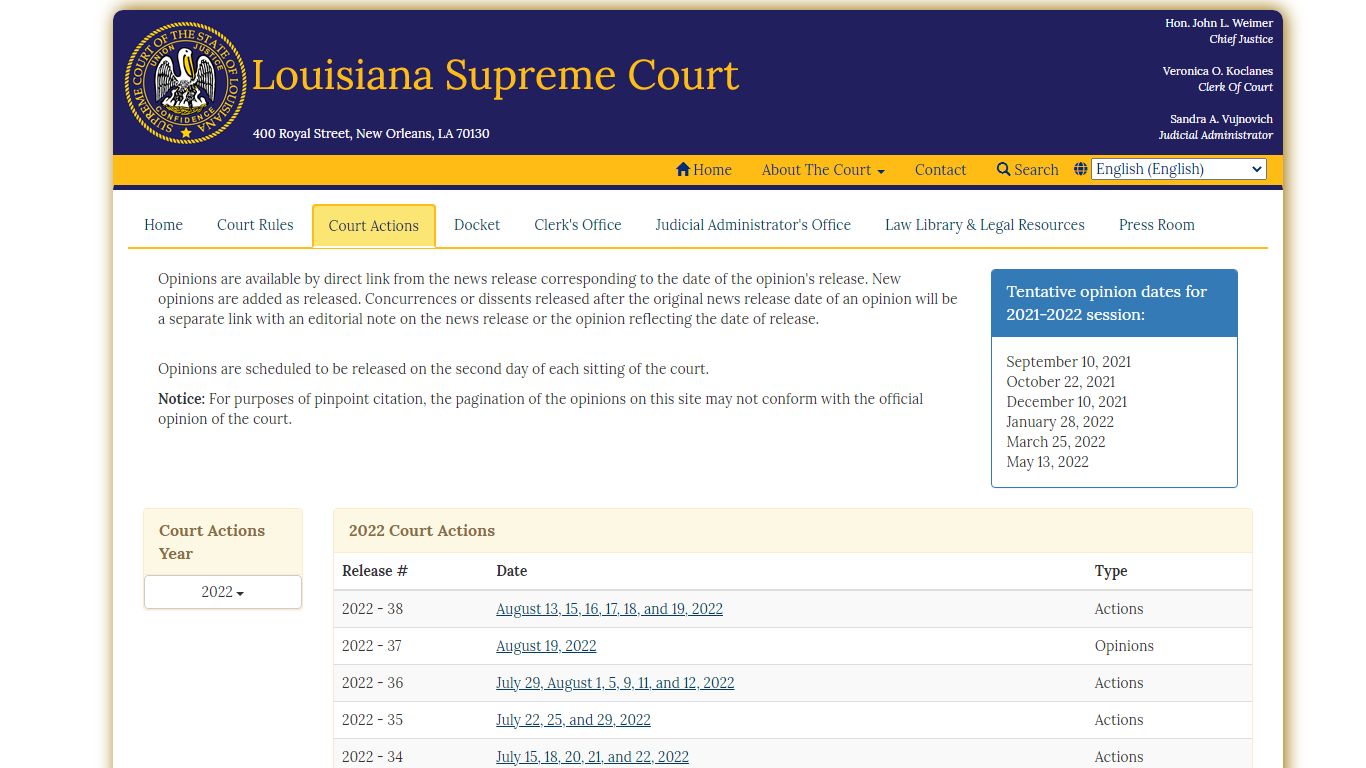Open Law Library & Legal Resources tab

pyautogui.click(x=985, y=225)
